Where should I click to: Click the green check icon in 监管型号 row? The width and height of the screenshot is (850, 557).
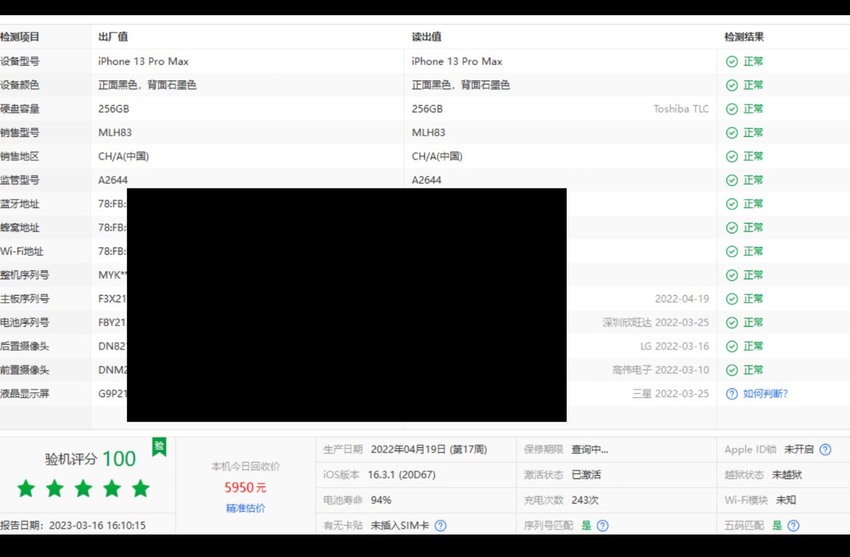[732, 180]
